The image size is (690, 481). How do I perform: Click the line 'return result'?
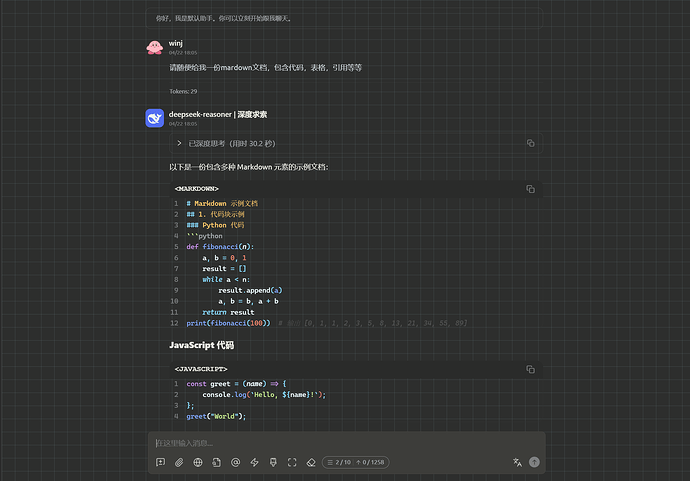click(228, 312)
